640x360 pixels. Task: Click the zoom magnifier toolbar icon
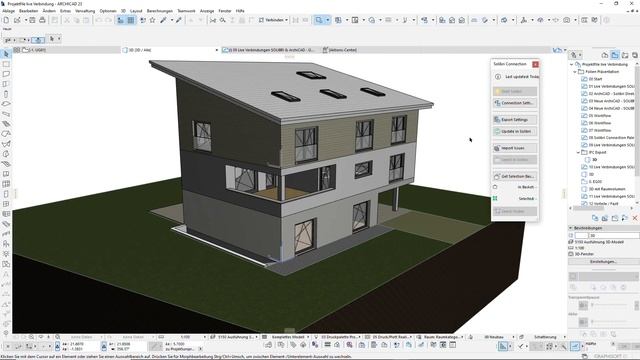tap(223, 20)
